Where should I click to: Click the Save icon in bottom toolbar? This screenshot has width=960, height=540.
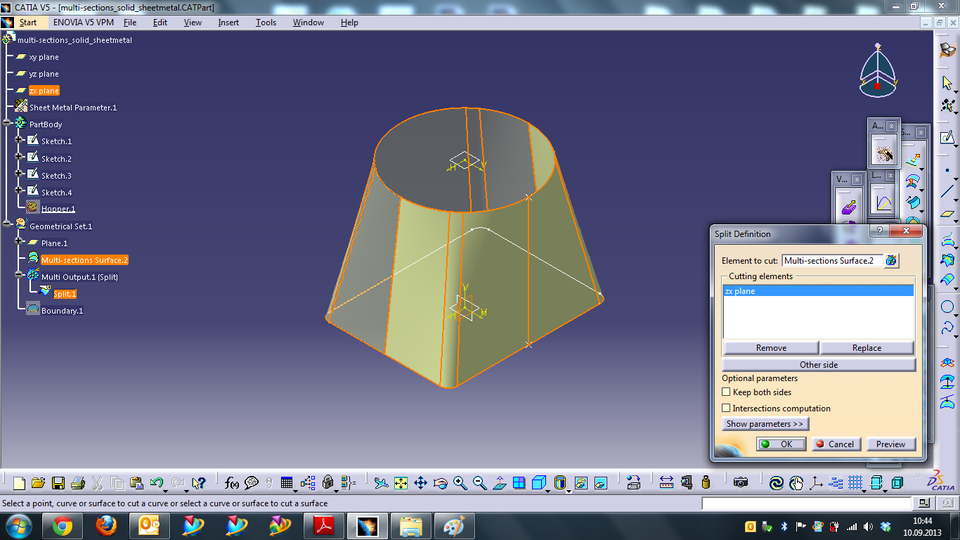59,483
